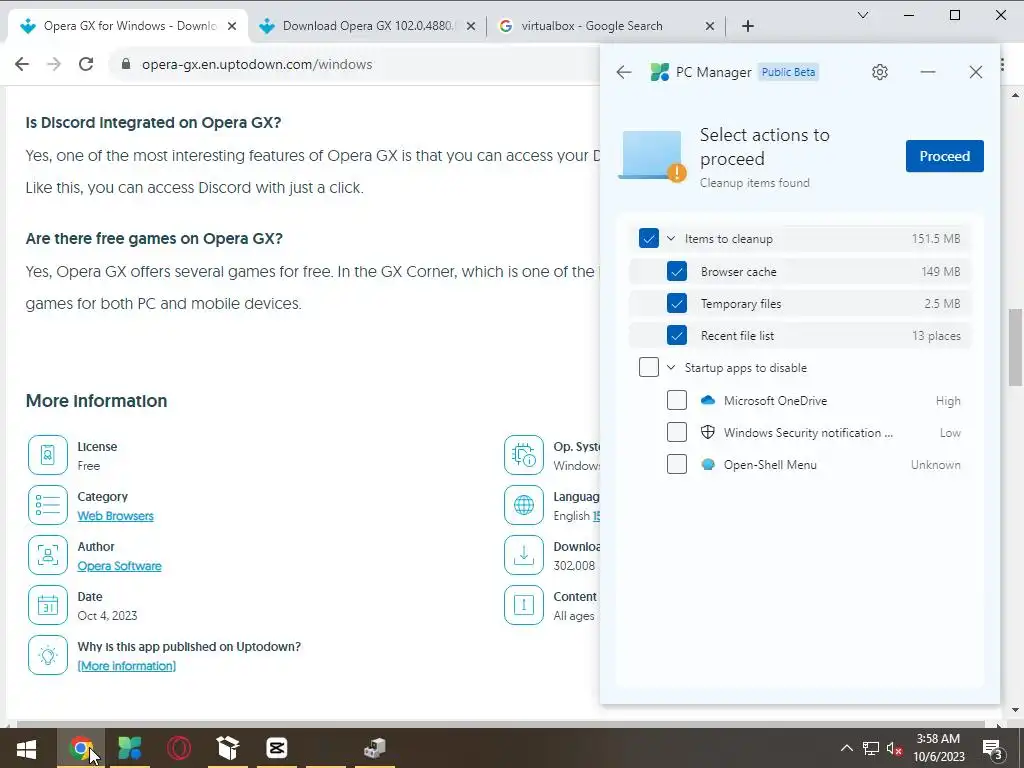
Task: Go back in PC Manager panel
Action: [624, 72]
